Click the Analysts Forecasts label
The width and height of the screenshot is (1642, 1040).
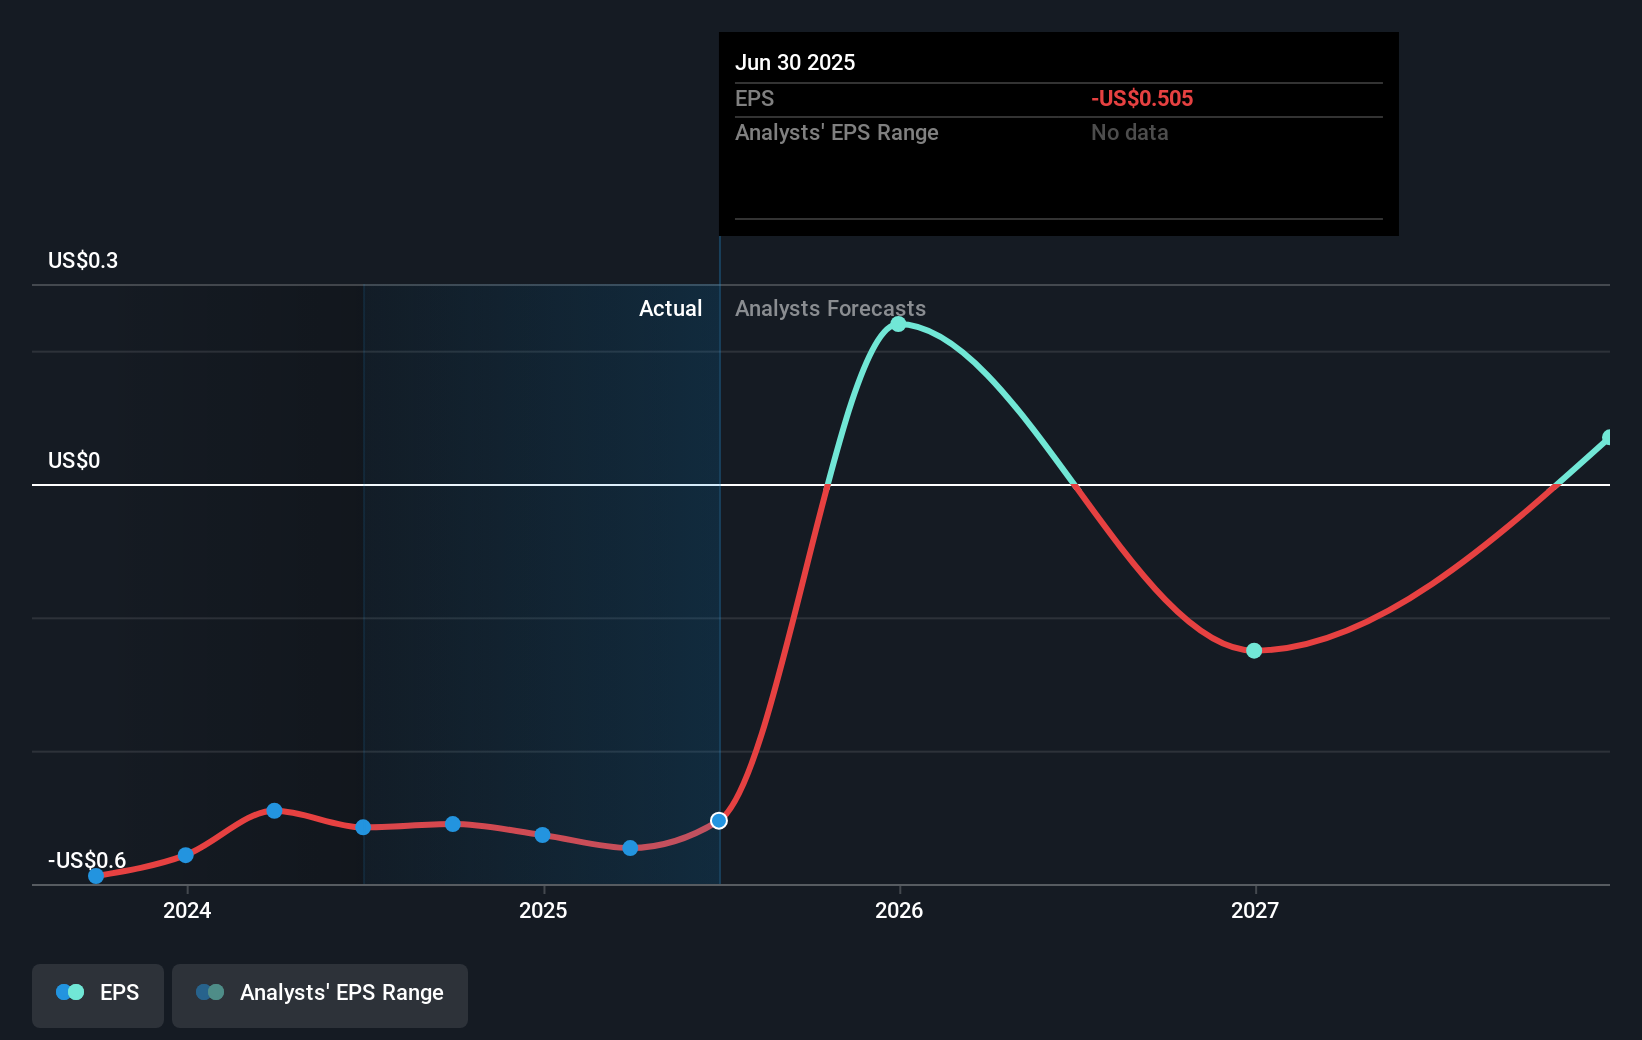(830, 309)
